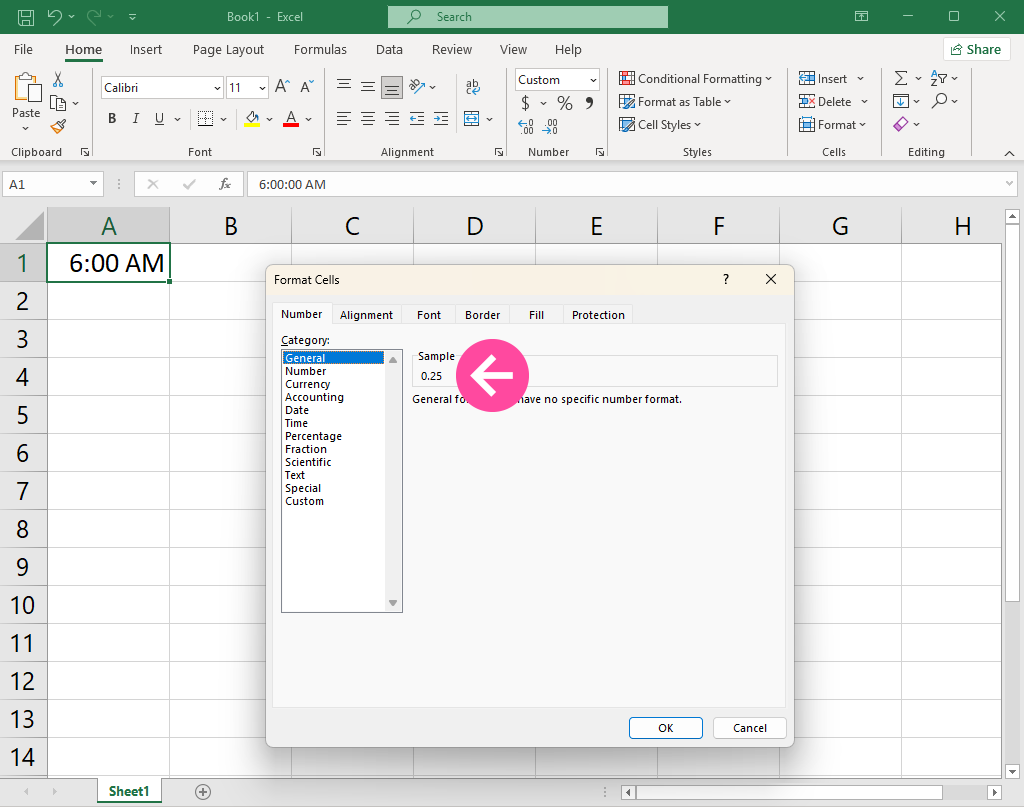
Task: Click the Save icon in title bar
Action: coord(26,17)
